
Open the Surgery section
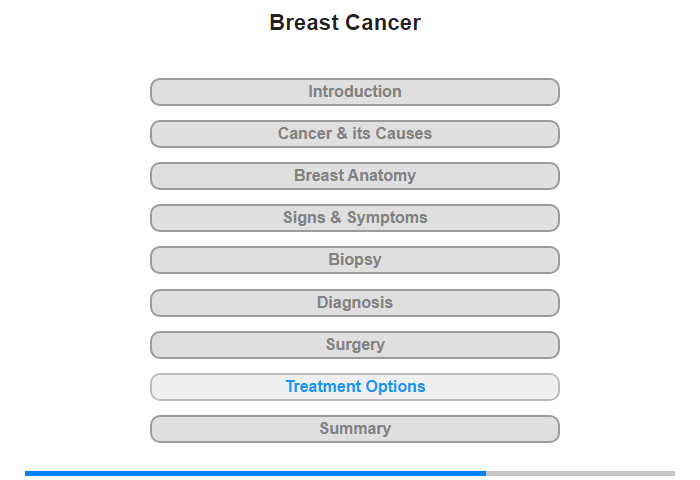click(354, 345)
